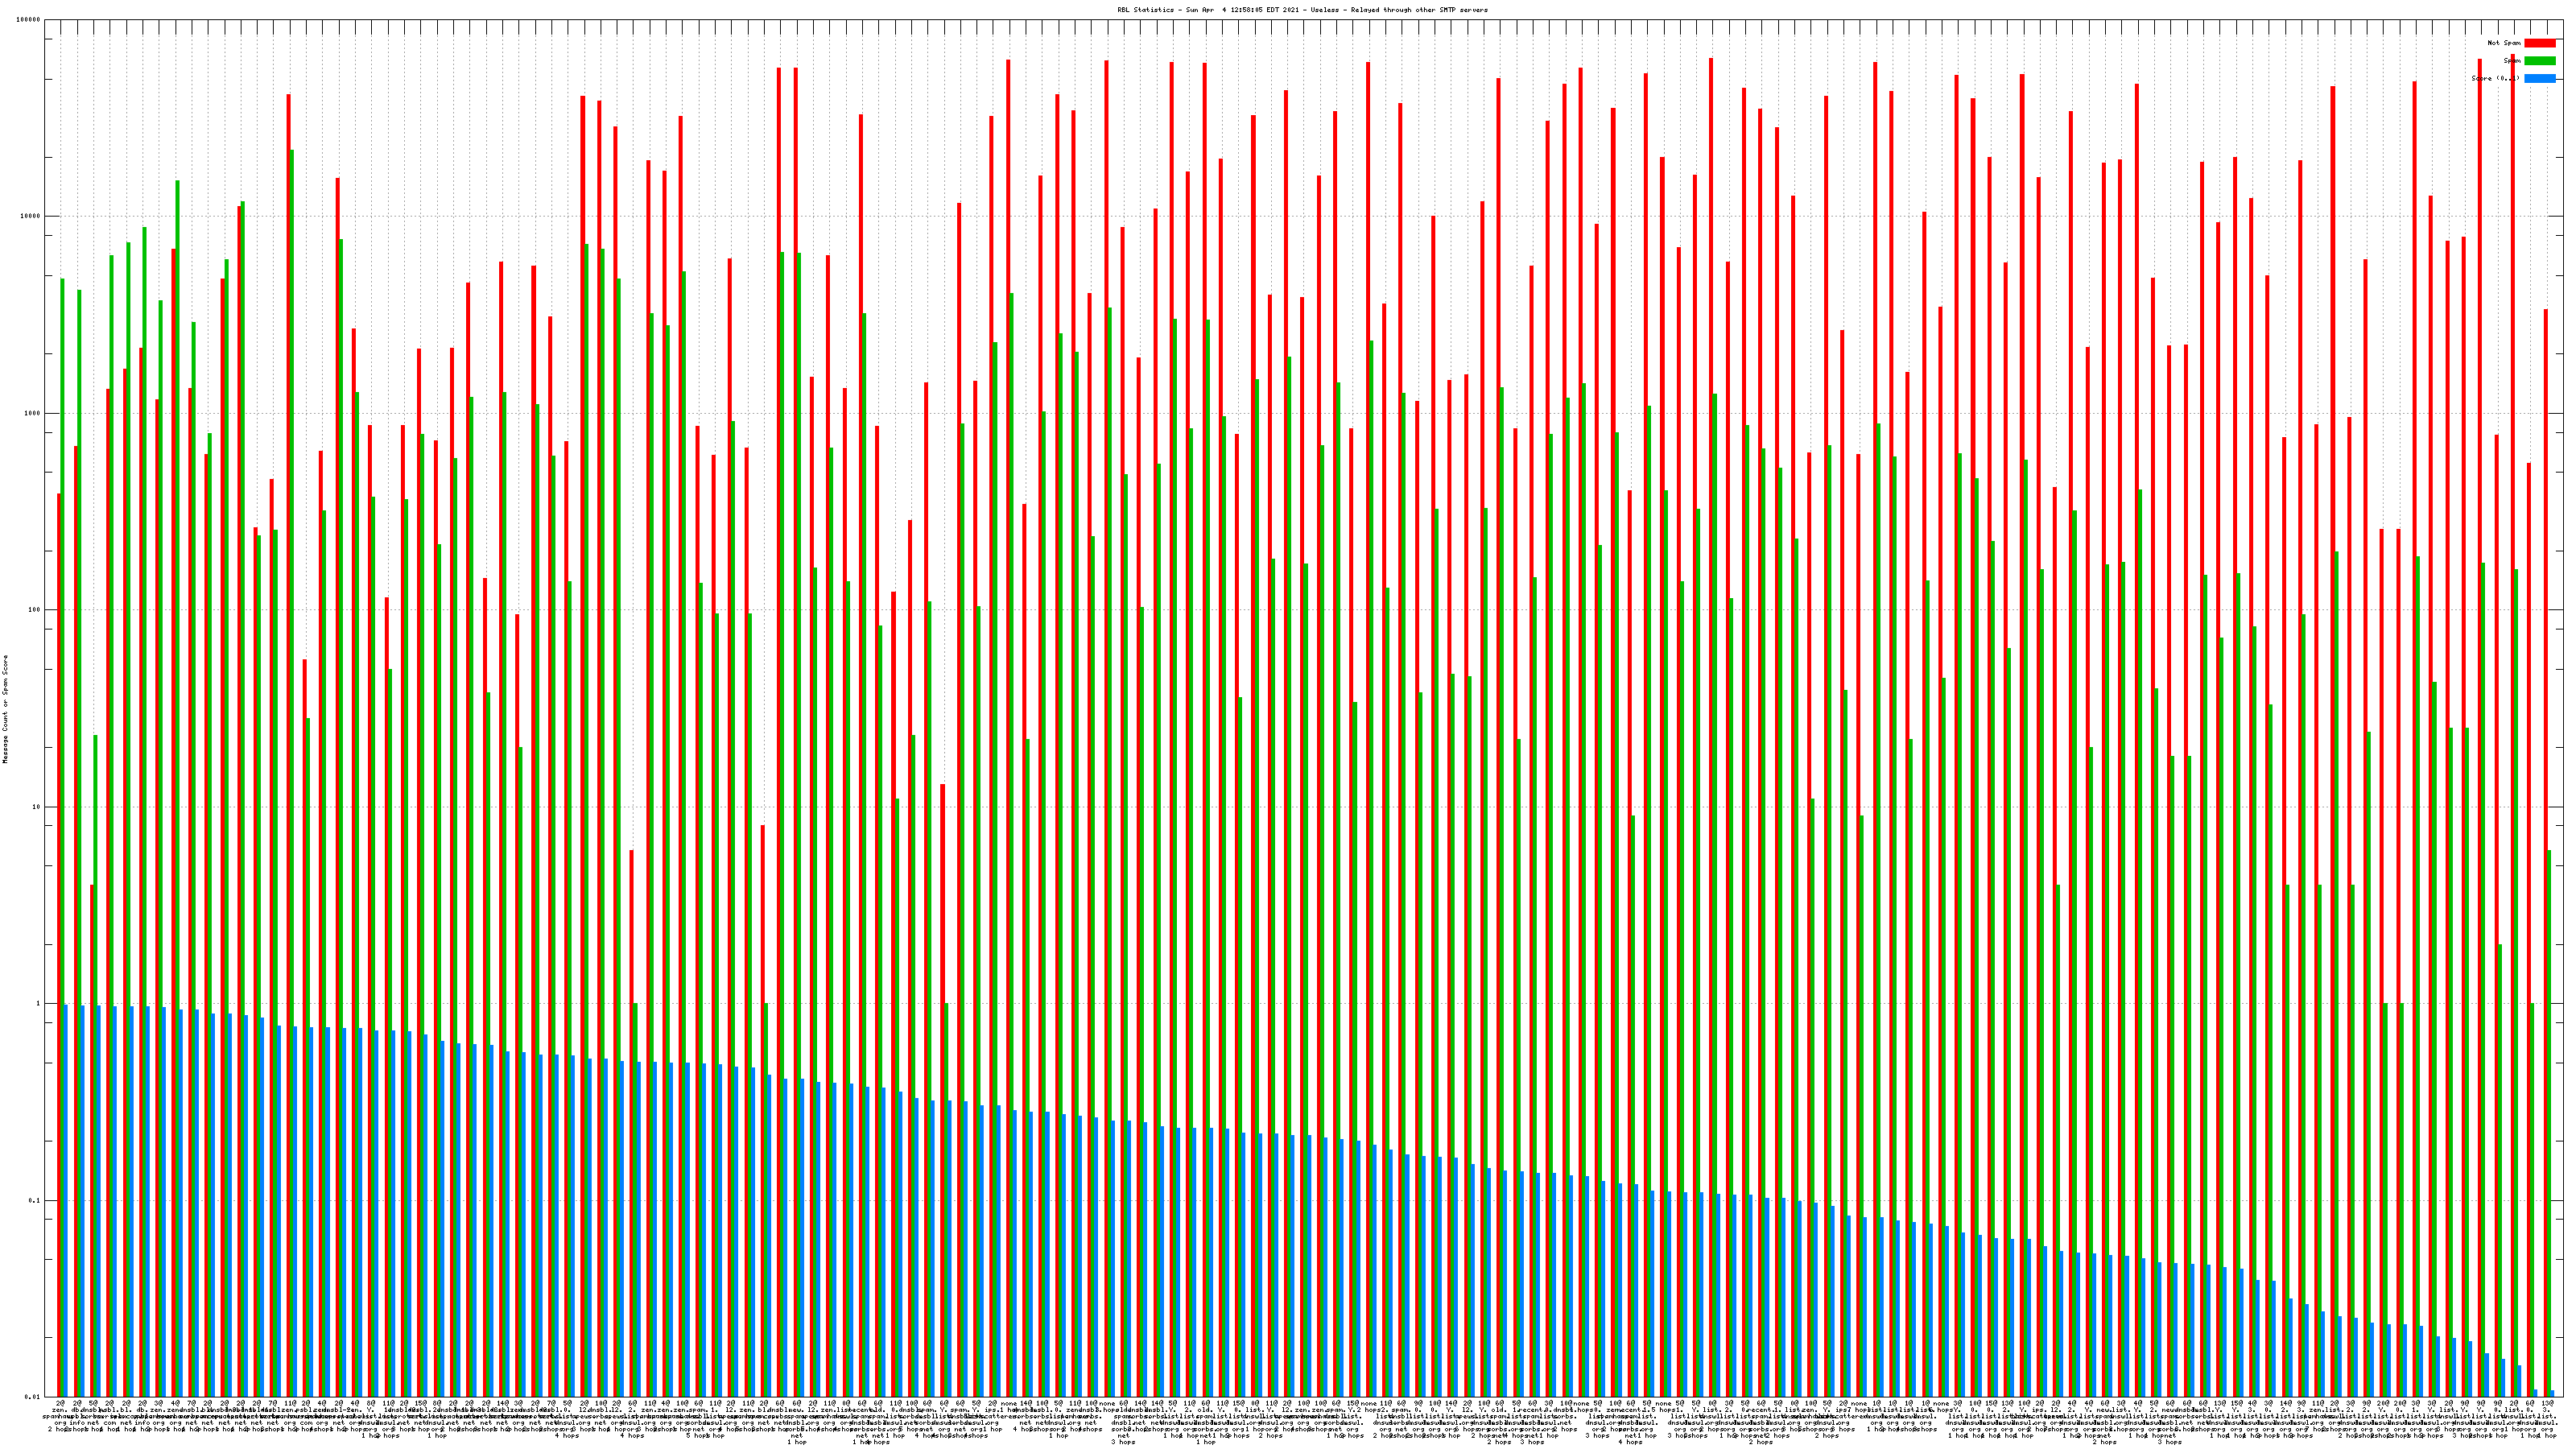Screen dimensions: 2576x1449
Task: Click the blue Score legend swatch
Action: [2540, 78]
